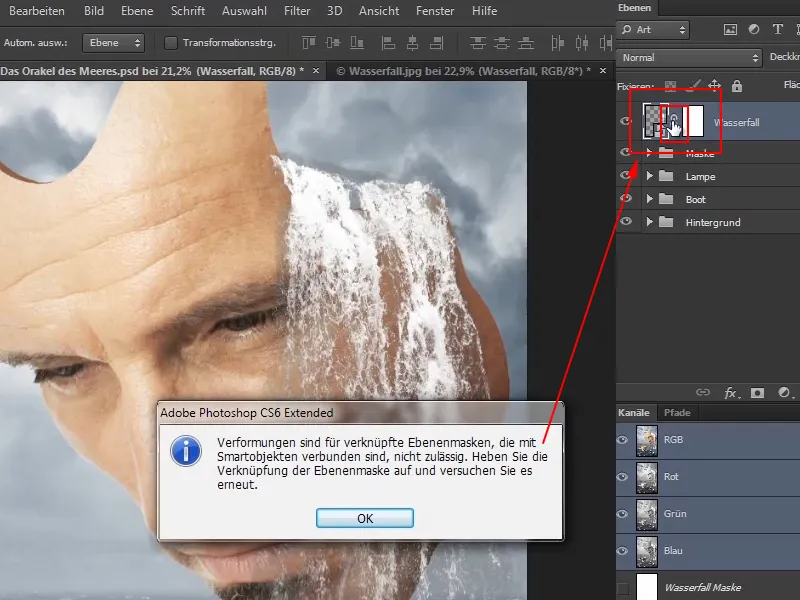Viewport: 800px width, 600px height.
Task: Click the align horizontal centers icon
Action: click(412, 43)
